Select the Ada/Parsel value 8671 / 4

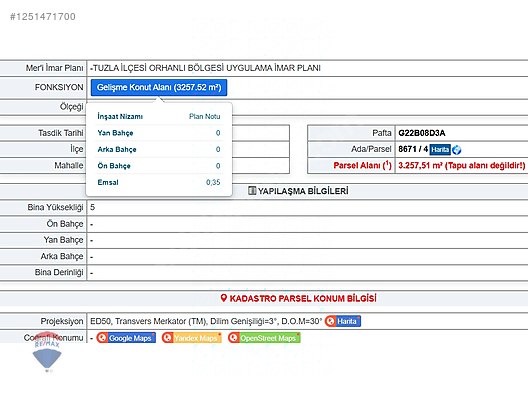click(x=413, y=149)
